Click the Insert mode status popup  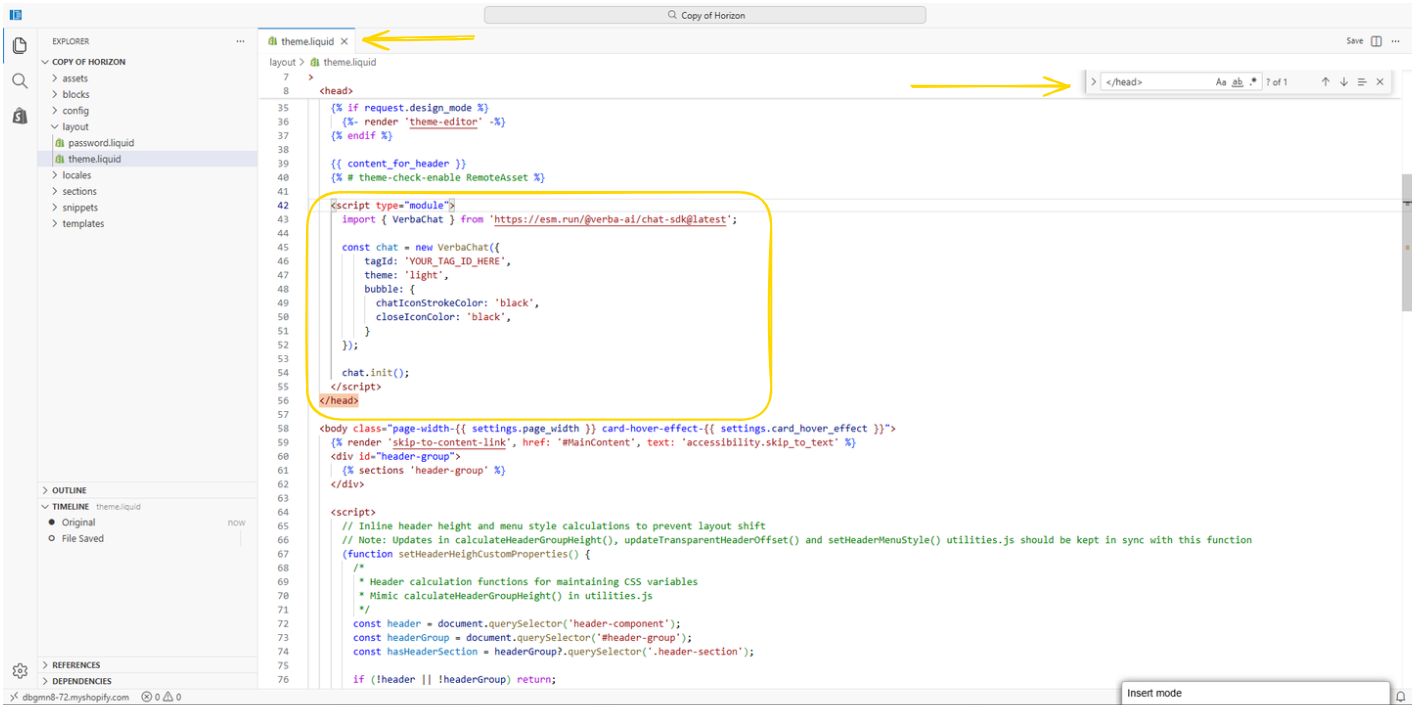pyautogui.click(x=1255, y=693)
